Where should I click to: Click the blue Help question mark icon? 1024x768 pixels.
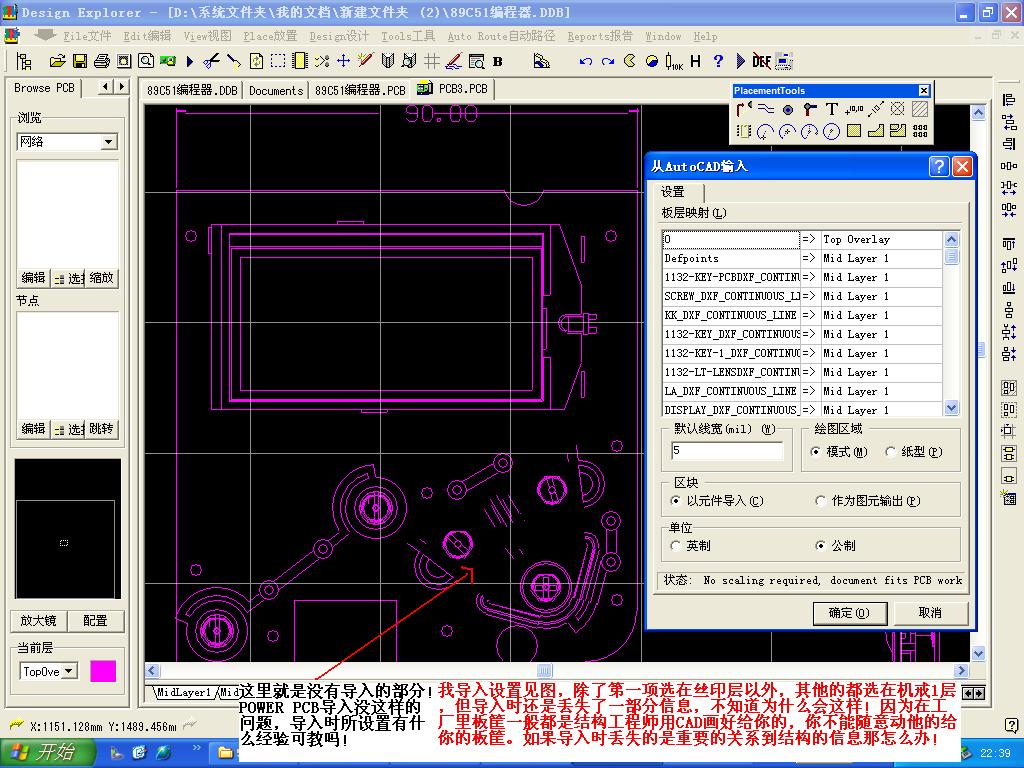click(x=718, y=61)
